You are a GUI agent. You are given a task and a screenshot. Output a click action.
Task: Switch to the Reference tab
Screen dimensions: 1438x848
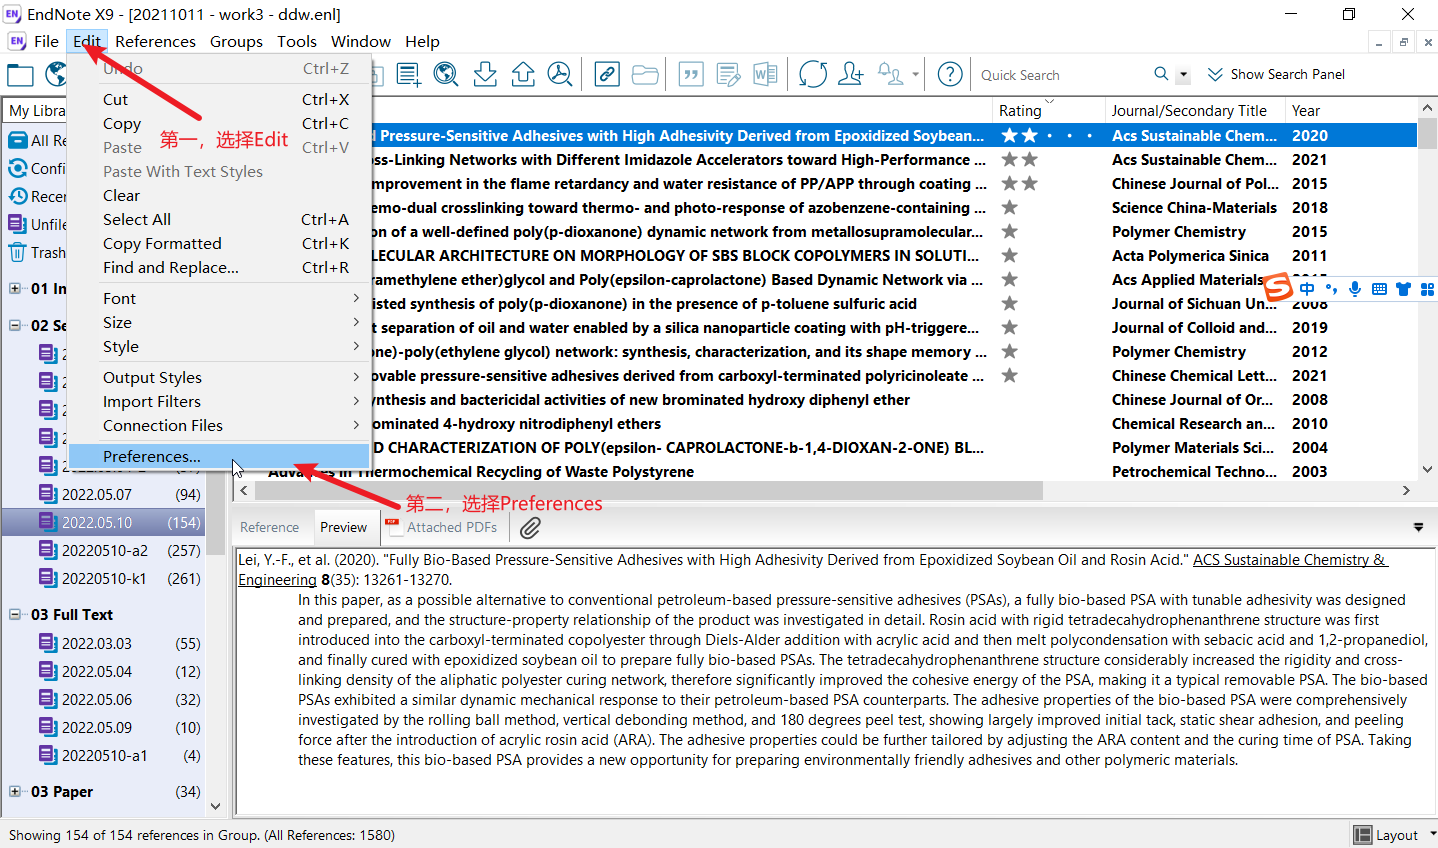tap(269, 527)
